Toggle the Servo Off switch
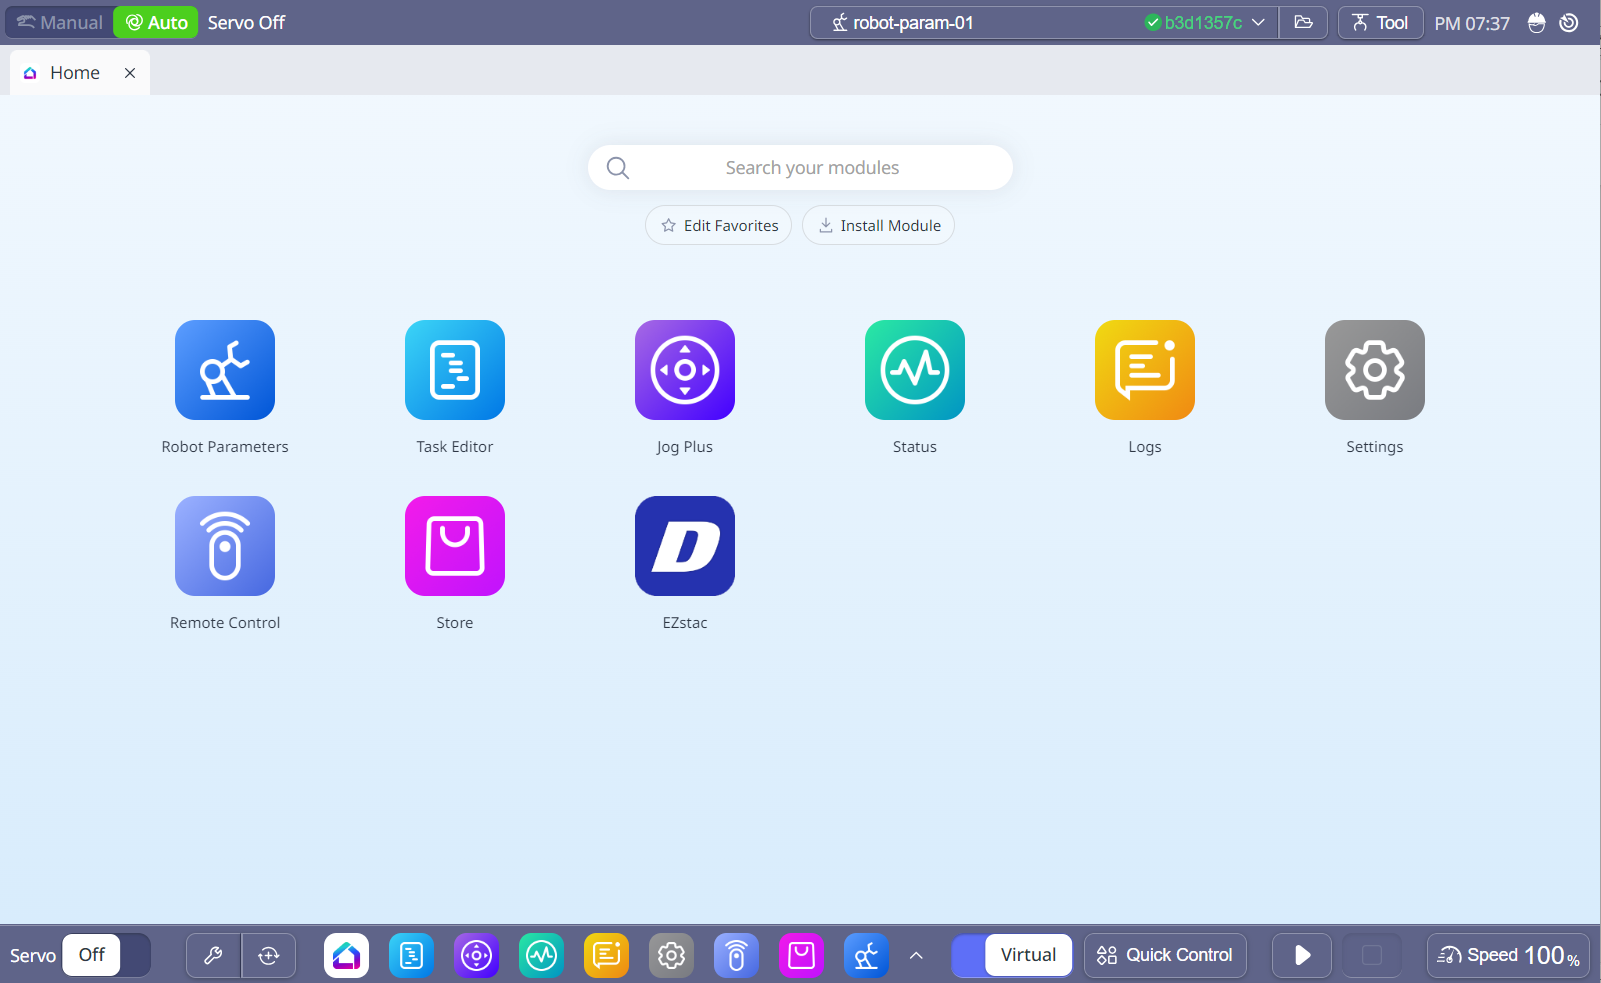This screenshot has width=1601, height=983. point(106,955)
